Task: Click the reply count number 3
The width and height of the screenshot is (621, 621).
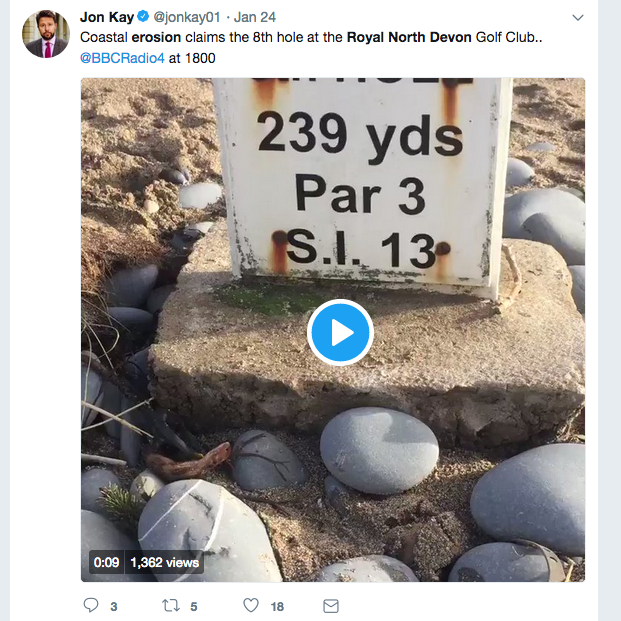Action: coord(114,606)
